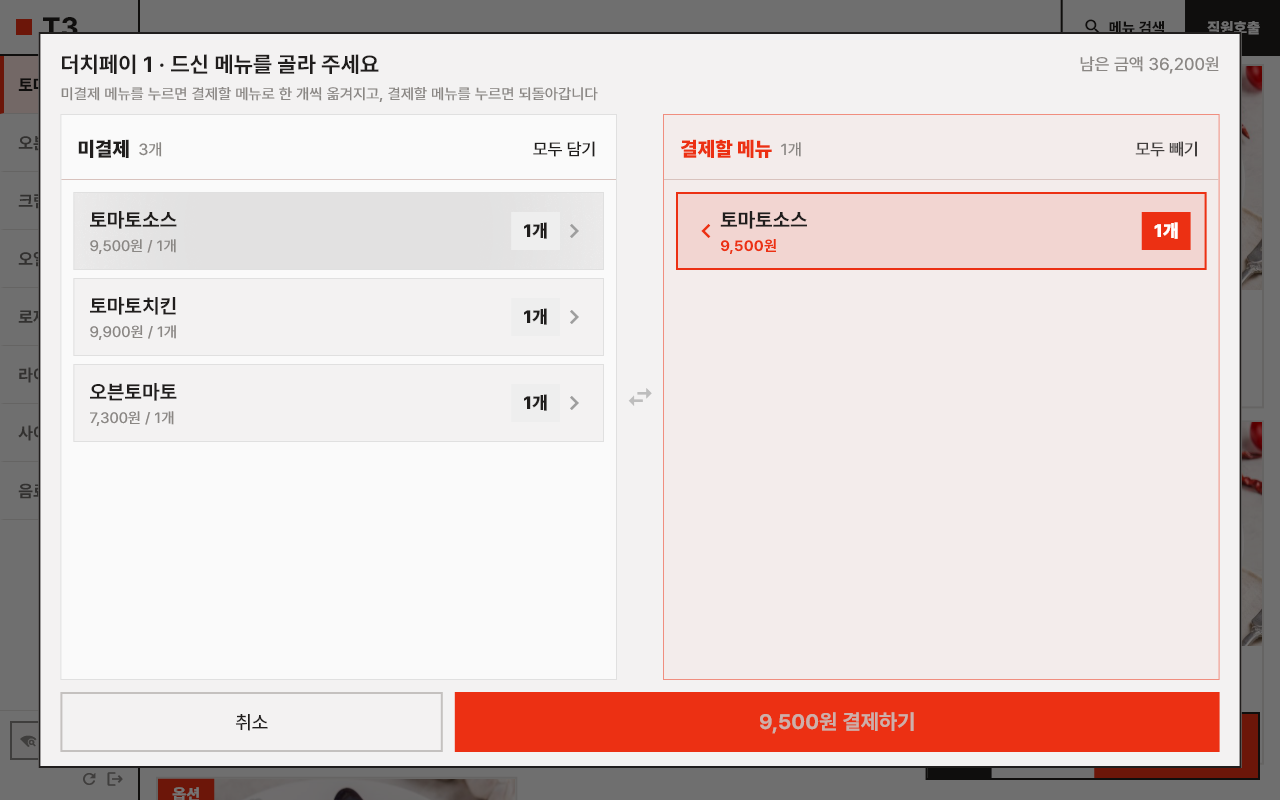This screenshot has height=800, width=1280.
Task: Click the 모두 담기 link
Action: point(564,149)
